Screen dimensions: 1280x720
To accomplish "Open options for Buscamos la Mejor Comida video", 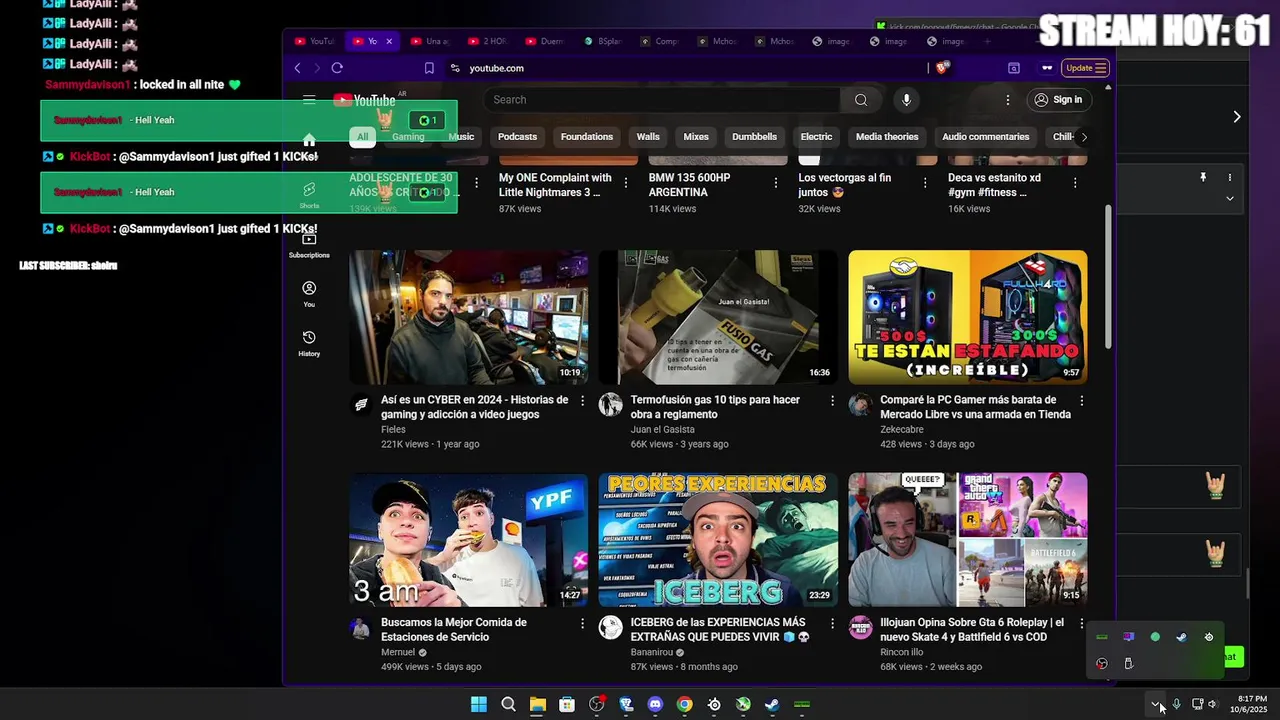I will coord(583,623).
